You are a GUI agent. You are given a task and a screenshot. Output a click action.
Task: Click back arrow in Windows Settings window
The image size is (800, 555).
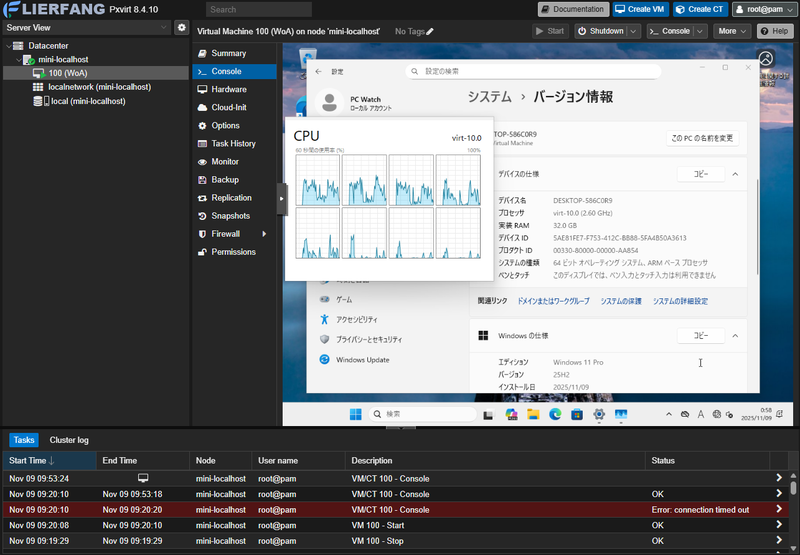[318, 72]
